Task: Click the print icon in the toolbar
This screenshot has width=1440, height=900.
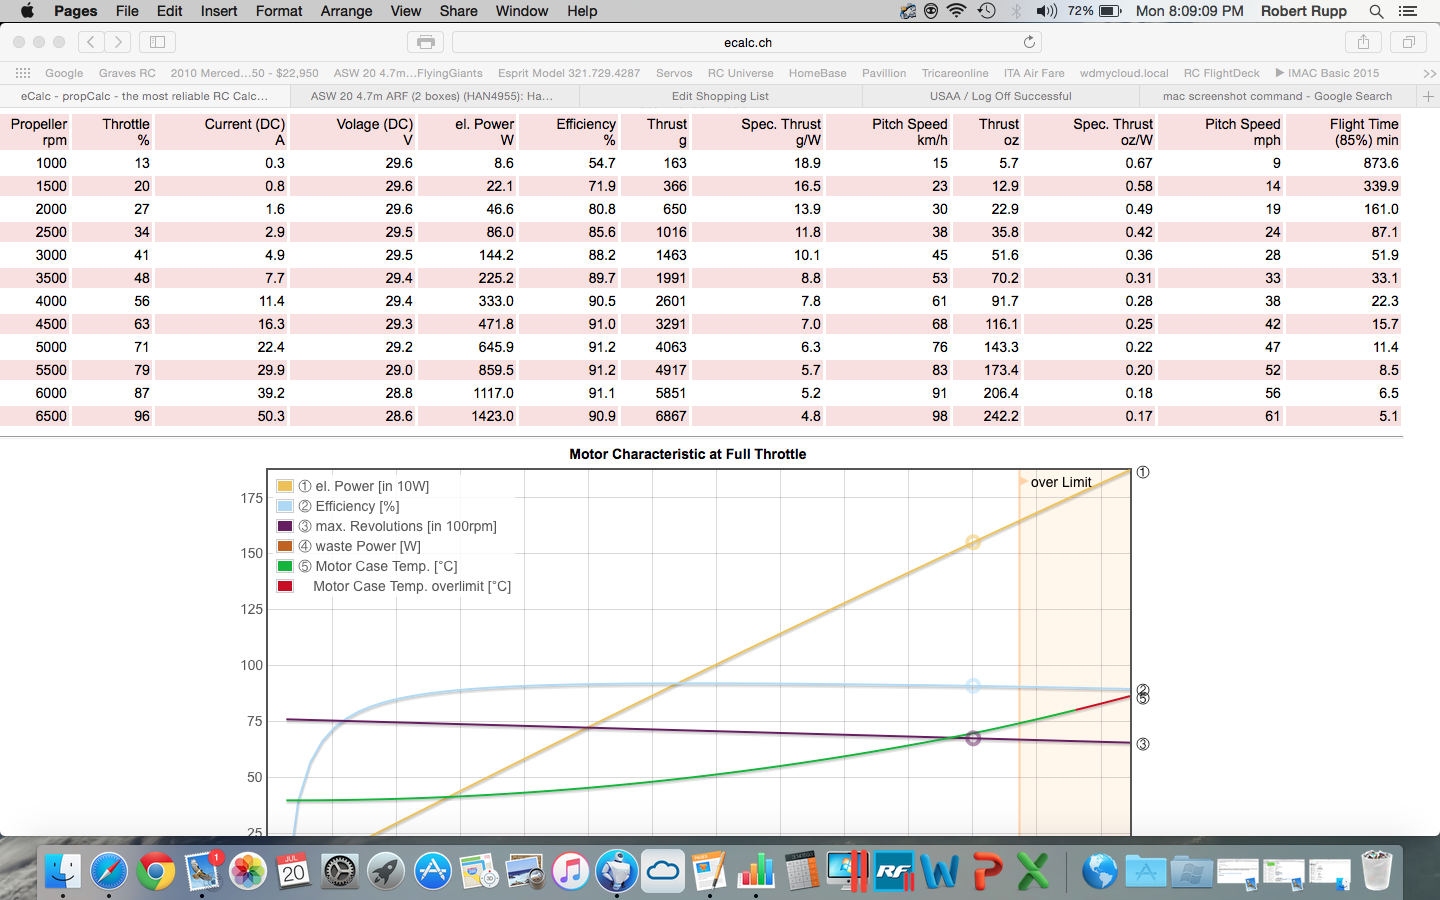Action: click(x=425, y=42)
